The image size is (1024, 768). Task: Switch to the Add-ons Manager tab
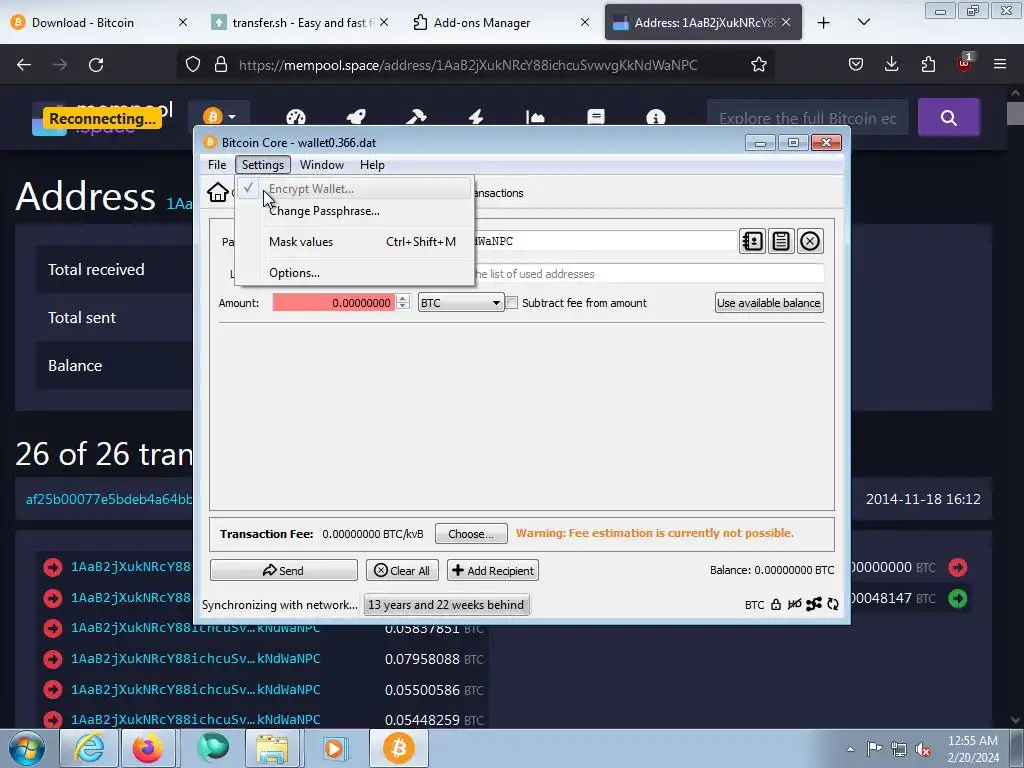[x=501, y=22]
